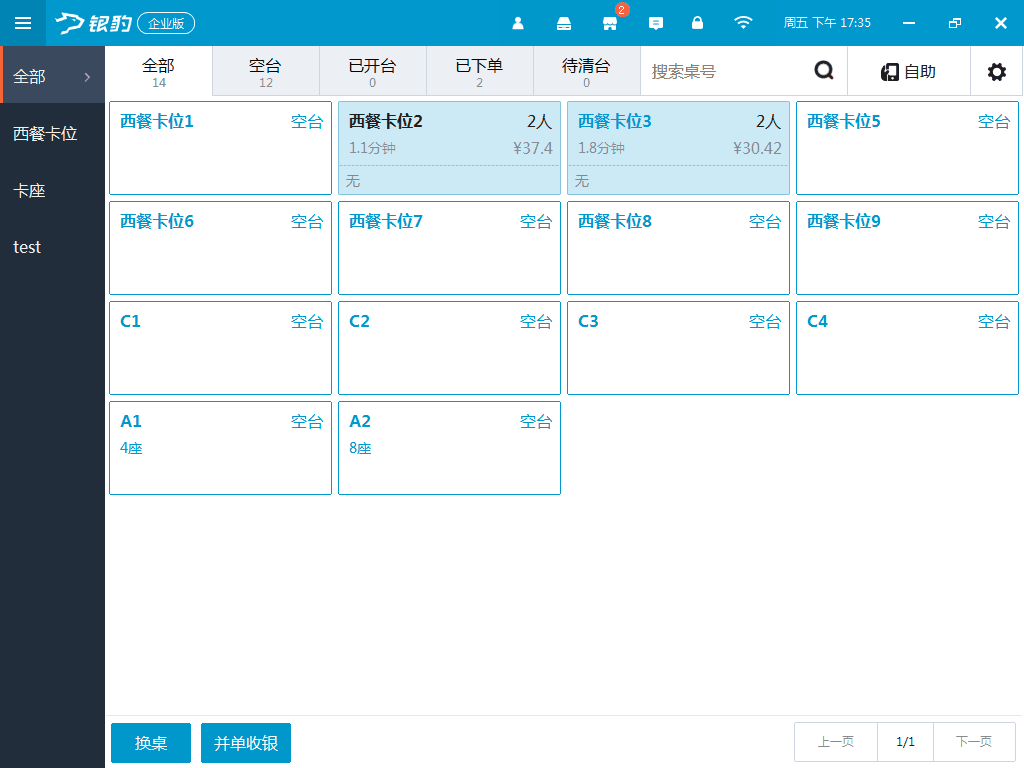
Task: Open the store notifications icon with badge
Action: tap(610, 24)
